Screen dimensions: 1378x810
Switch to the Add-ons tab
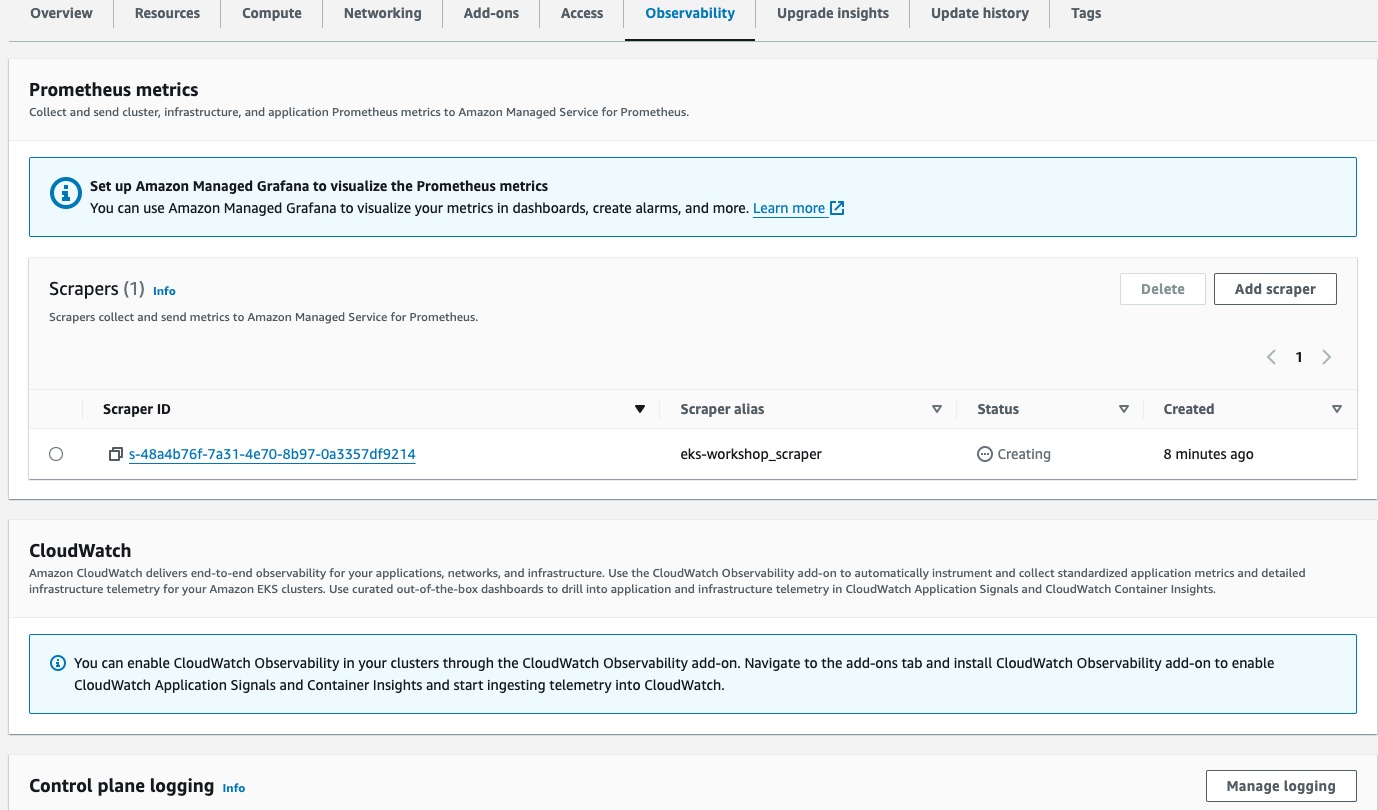[x=490, y=14]
